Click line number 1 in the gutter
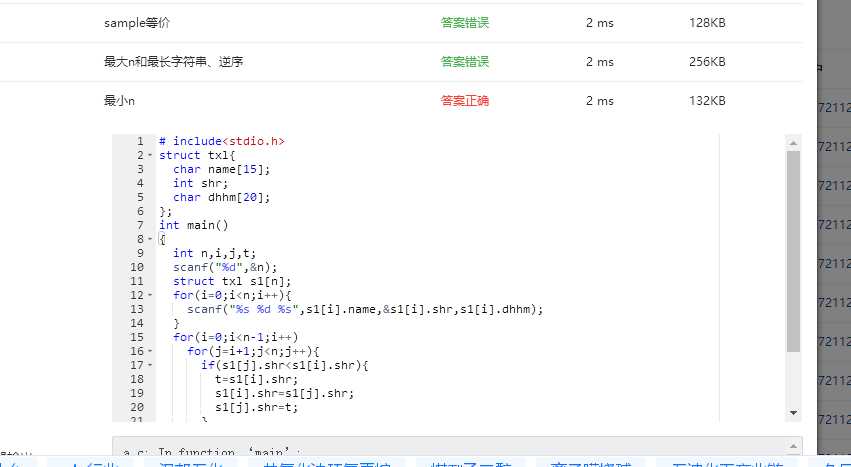Image resolution: width=851 pixels, height=467 pixels. click(x=140, y=141)
